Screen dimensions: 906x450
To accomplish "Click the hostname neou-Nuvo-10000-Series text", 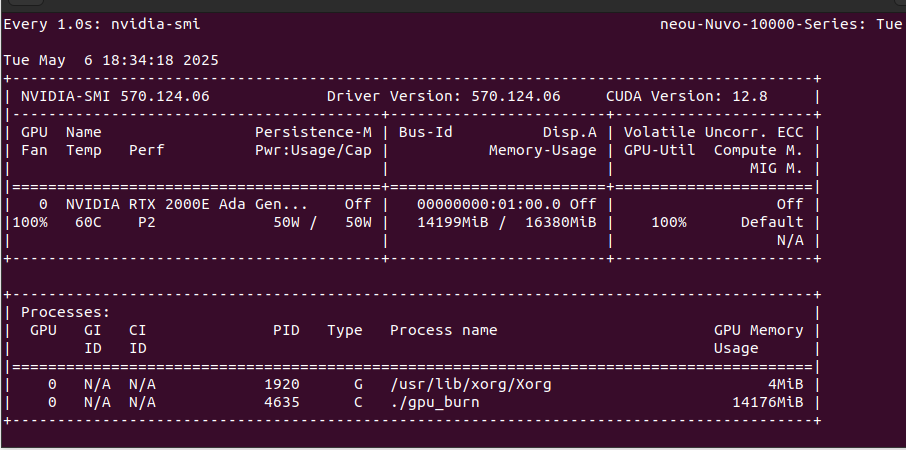I will click(759, 23).
